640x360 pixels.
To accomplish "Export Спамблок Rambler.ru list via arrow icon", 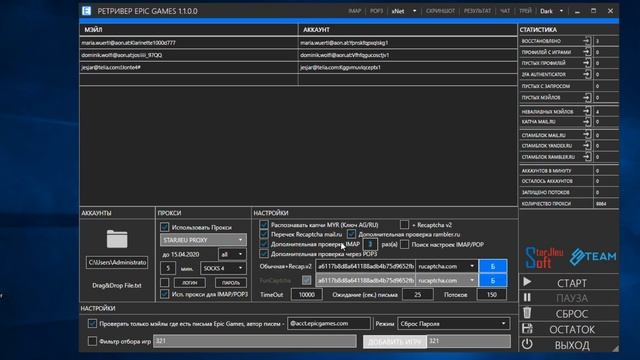I will (x=587, y=156).
